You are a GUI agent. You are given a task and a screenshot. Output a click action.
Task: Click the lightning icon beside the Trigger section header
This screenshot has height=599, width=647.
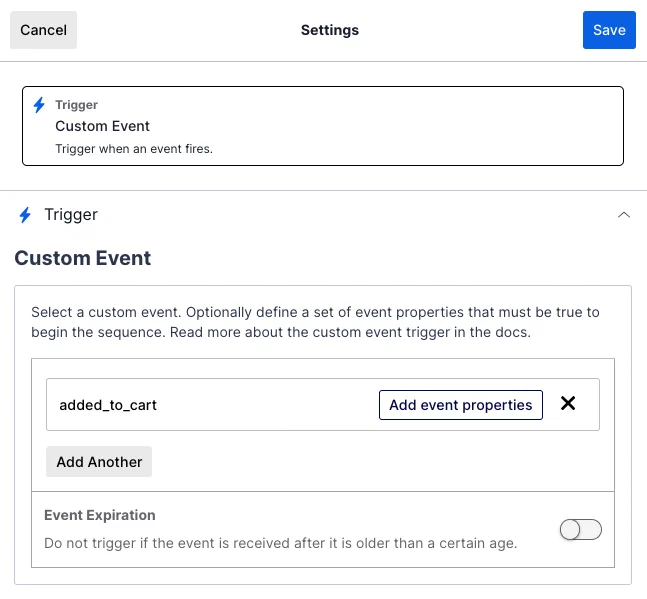tap(26, 215)
